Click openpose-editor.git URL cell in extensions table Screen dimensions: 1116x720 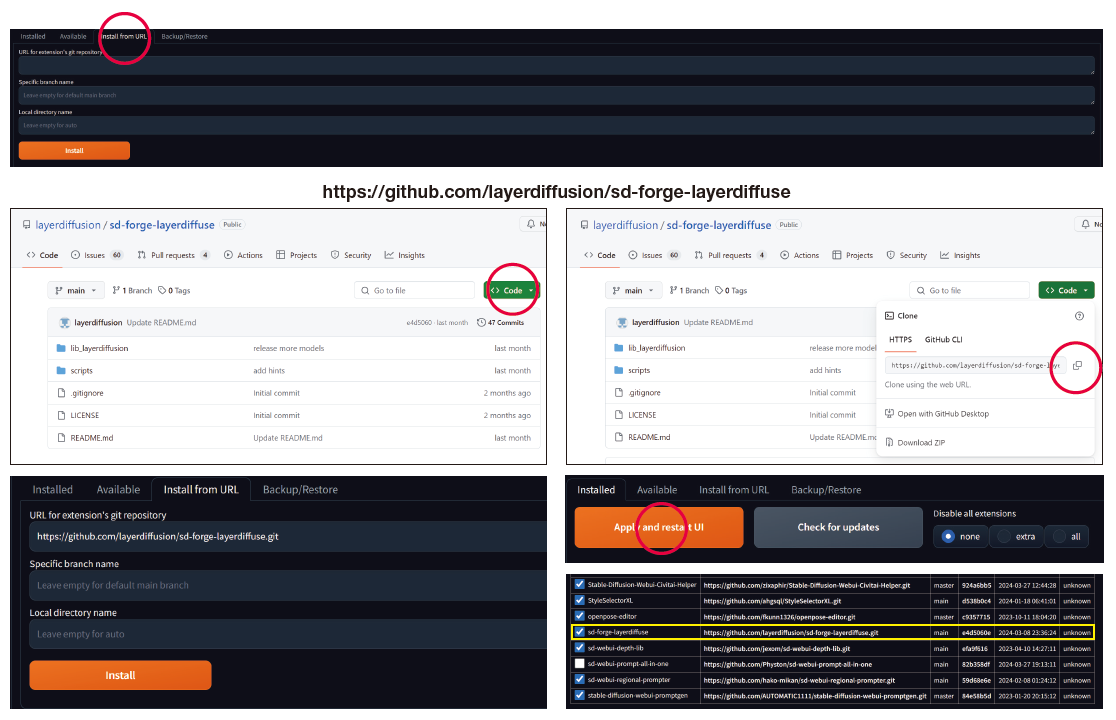tap(815, 617)
